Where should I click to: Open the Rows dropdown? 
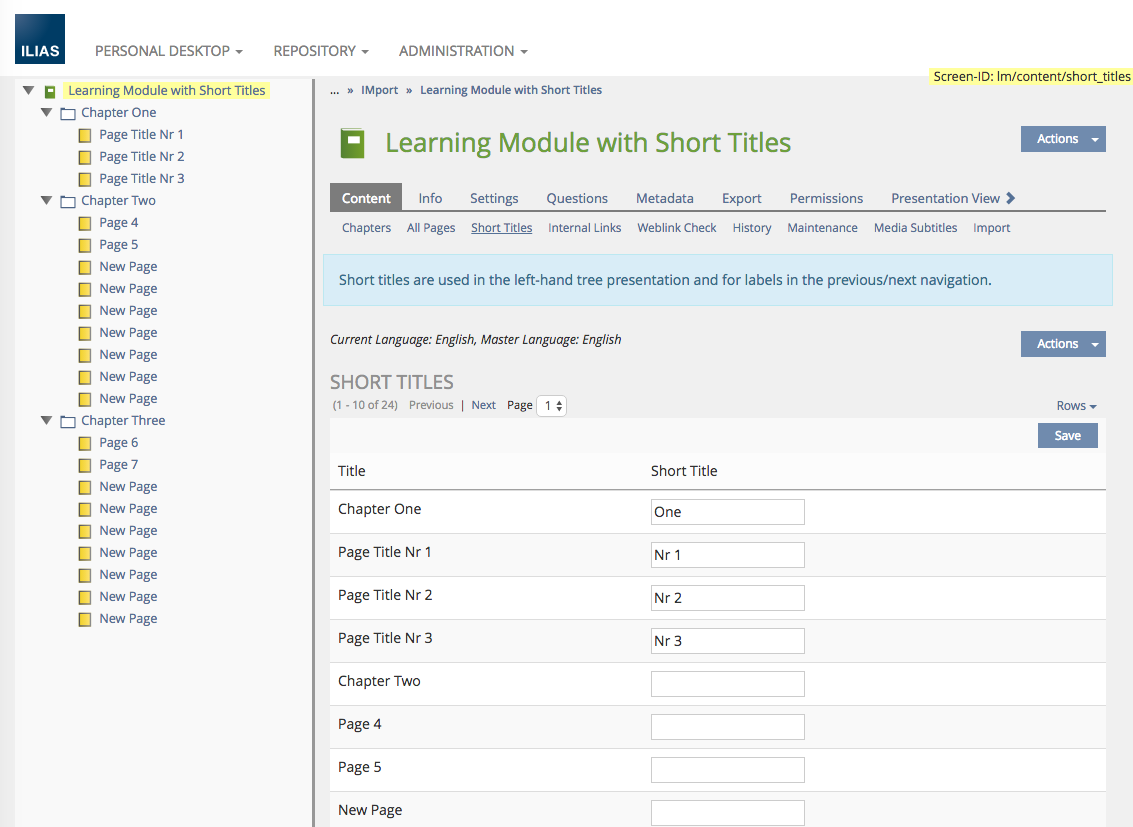click(x=1076, y=406)
